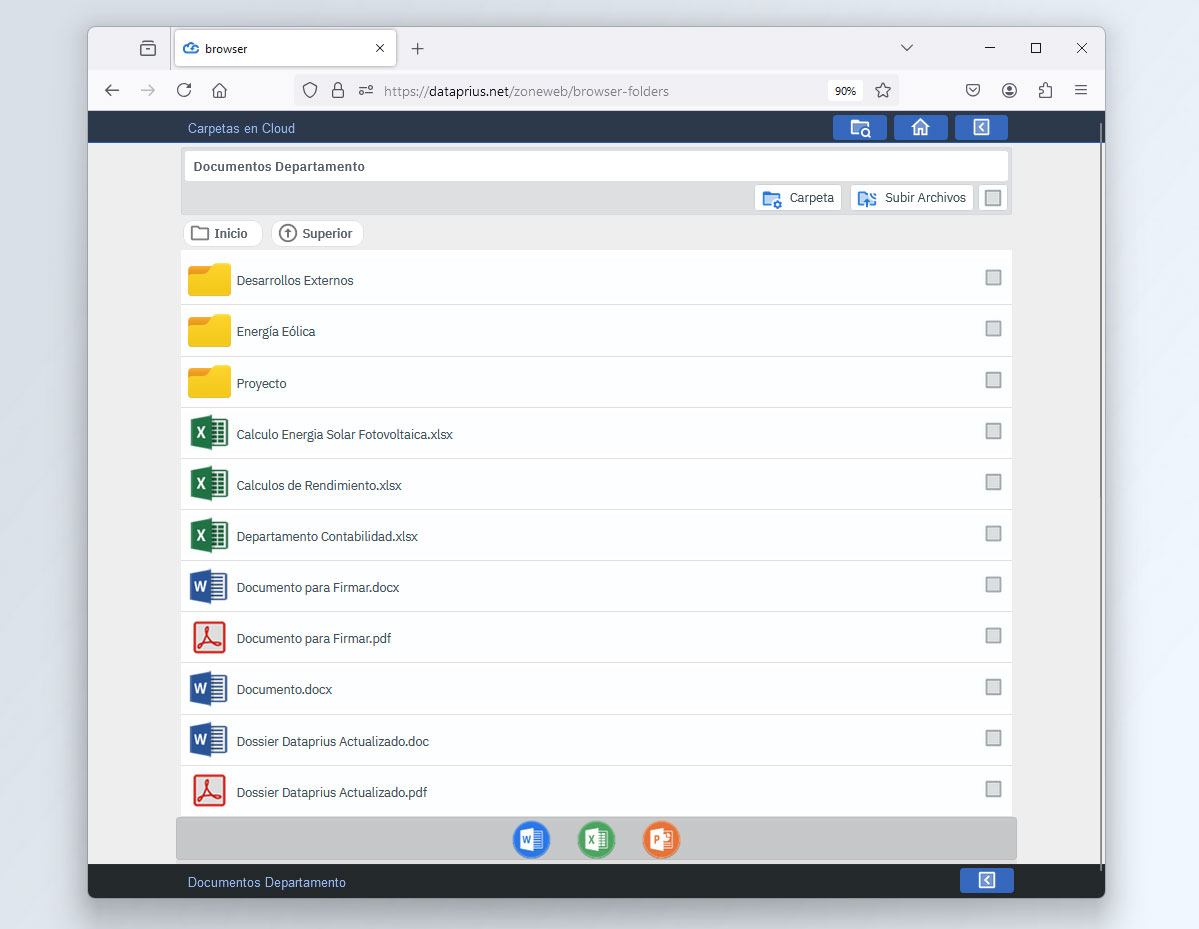1199x929 pixels.
Task: Click the Subir Archivos upload button
Action: coord(911,197)
